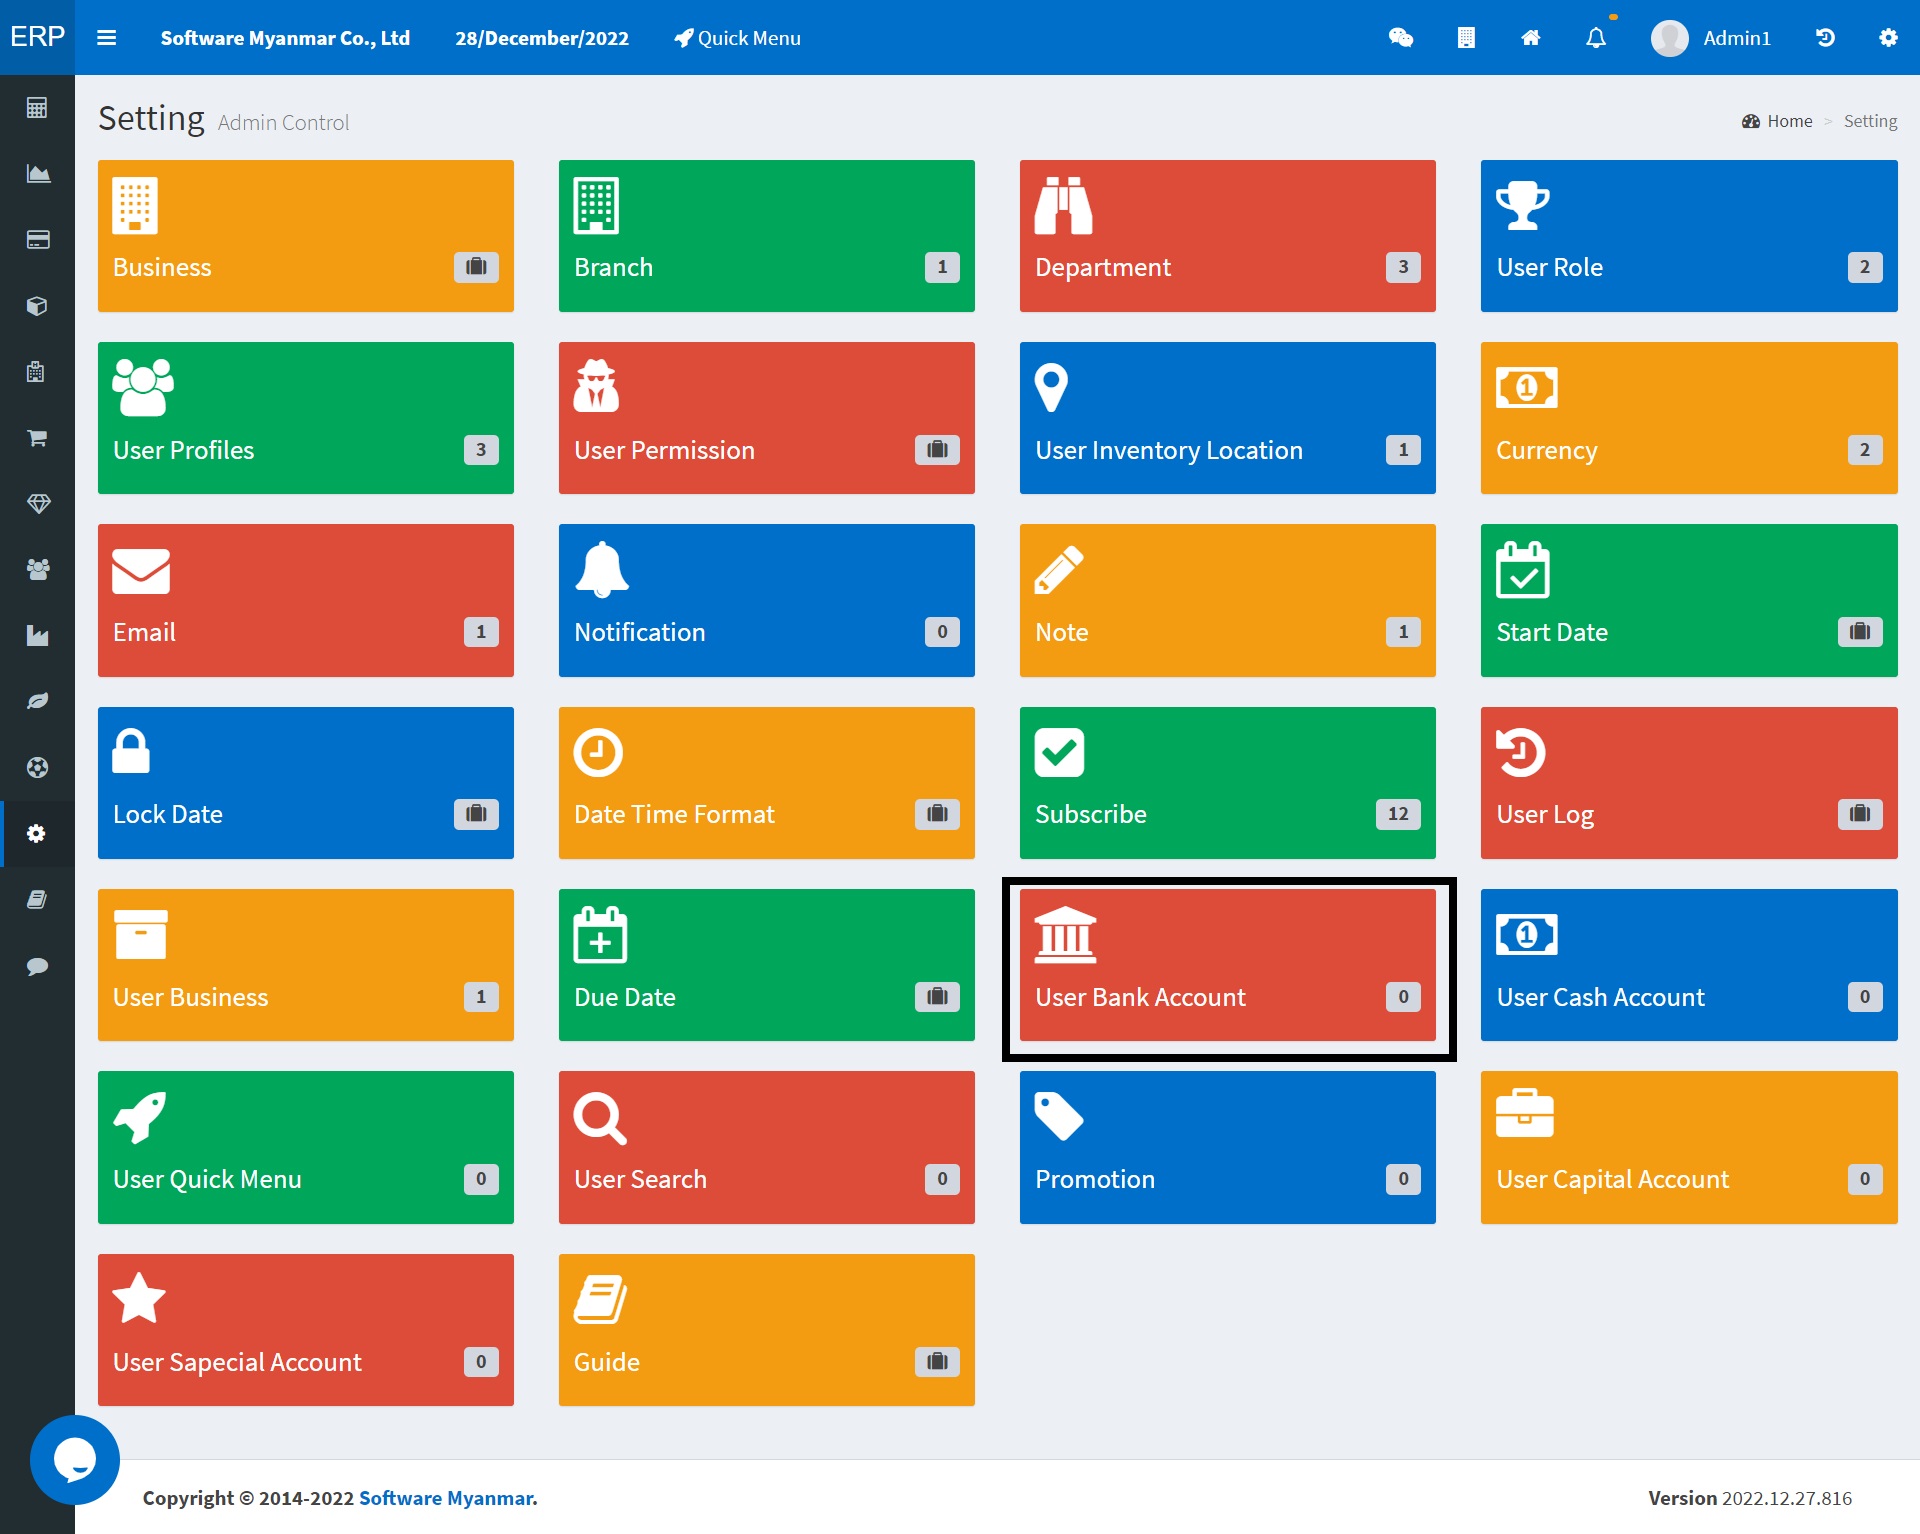Open the clipboard icon in sidebar
Image resolution: width=1920 pixels, height=1534 pixels.
(37, 372)
